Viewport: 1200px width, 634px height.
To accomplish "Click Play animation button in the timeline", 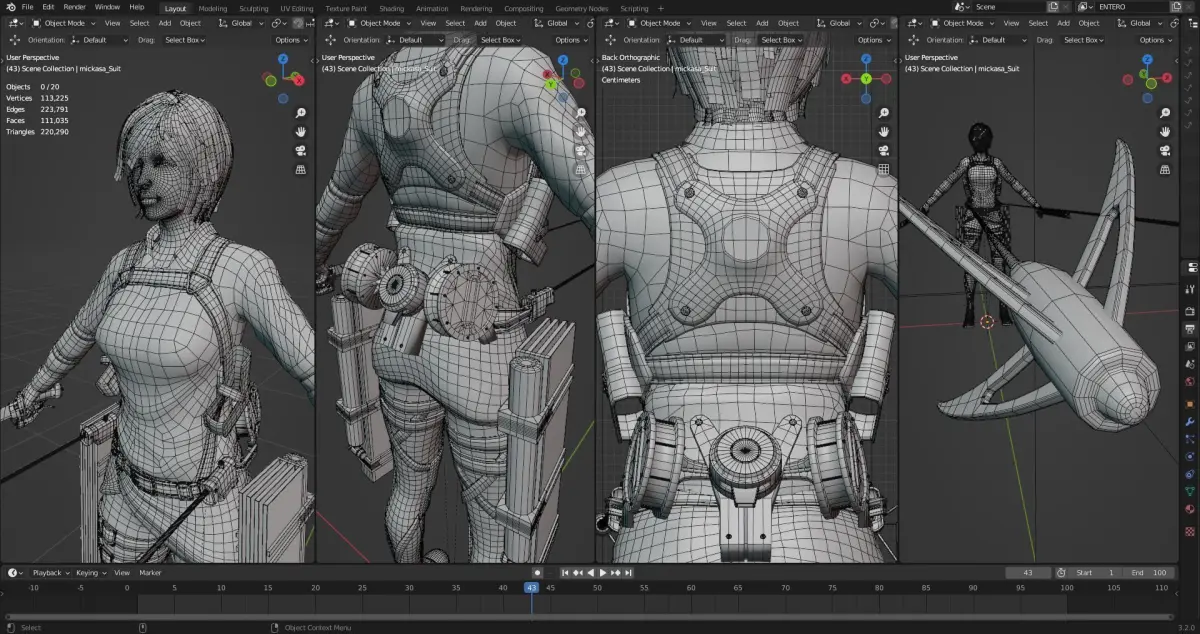I will [x=603, y=572].
